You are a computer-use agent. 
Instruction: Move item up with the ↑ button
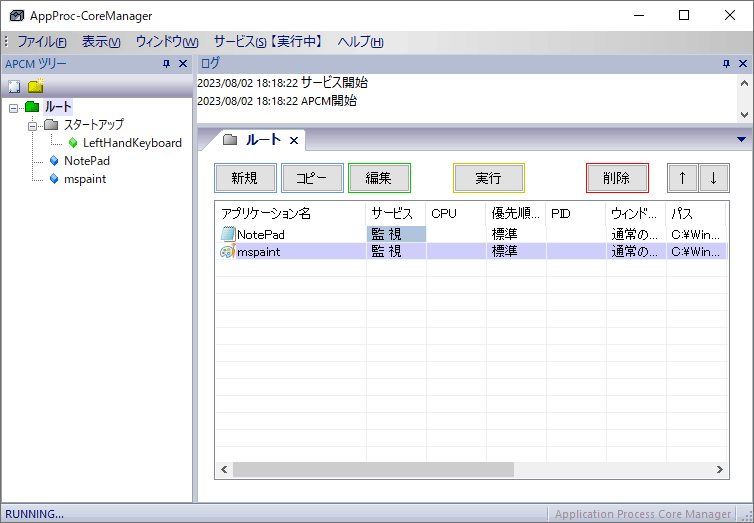[x=682, y=178]
